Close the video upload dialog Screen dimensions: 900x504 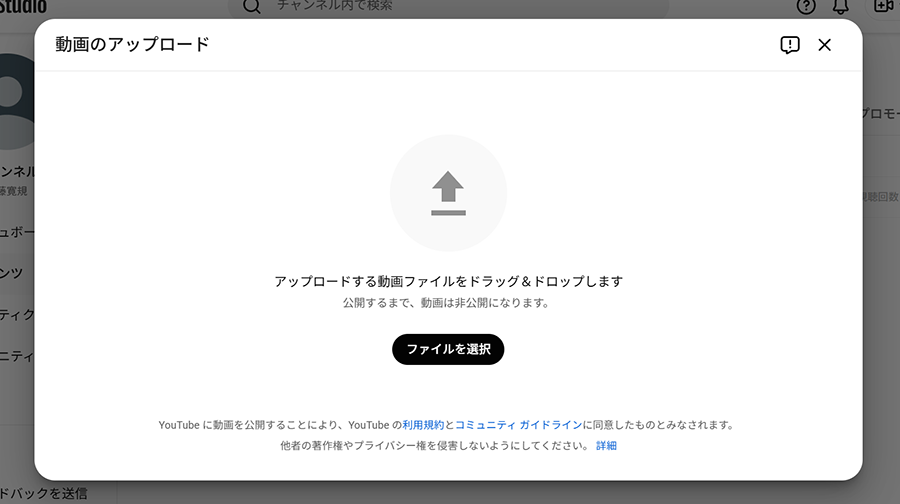tap(824, 45)
